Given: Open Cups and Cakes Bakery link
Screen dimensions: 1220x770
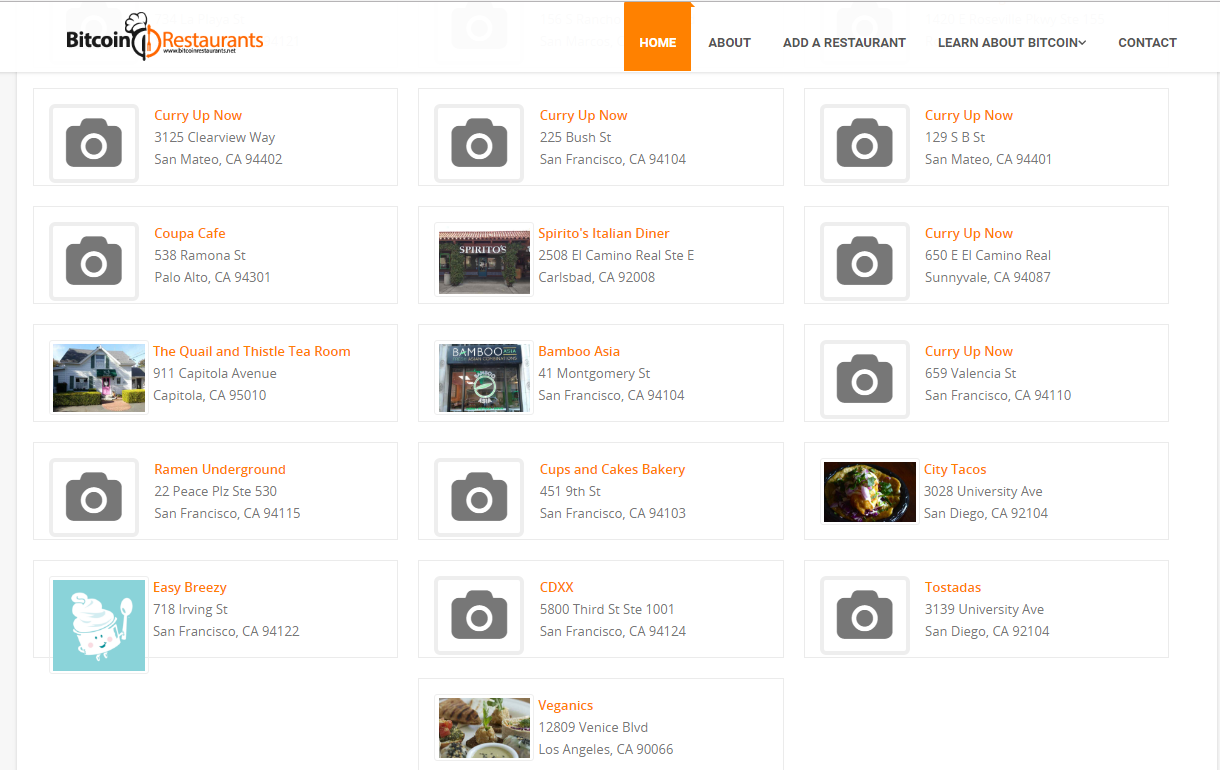Looking at the screenshot, I should (613, 469).
